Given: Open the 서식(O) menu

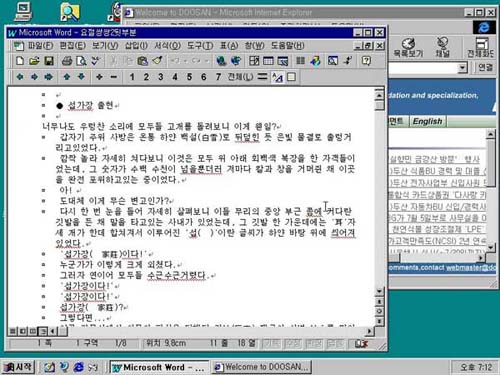Looking at the screenshot, I should click(x=167, y=46).
